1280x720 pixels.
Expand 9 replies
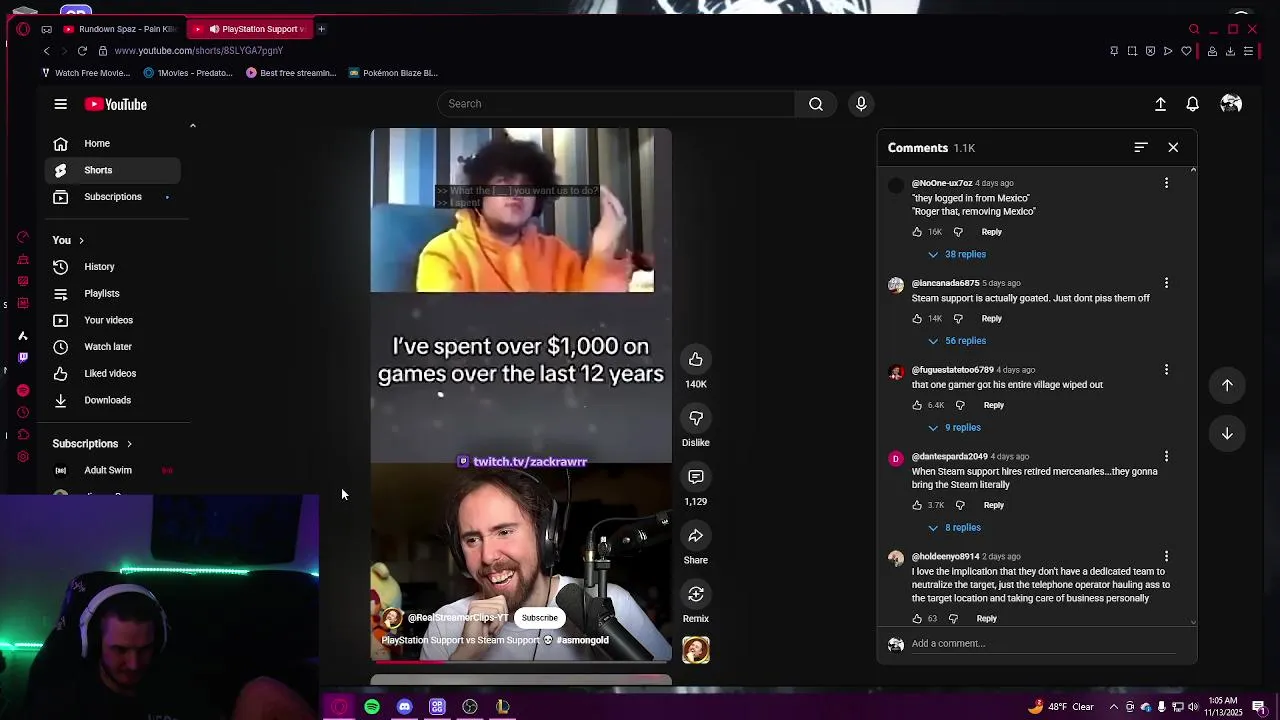point(954,428)
